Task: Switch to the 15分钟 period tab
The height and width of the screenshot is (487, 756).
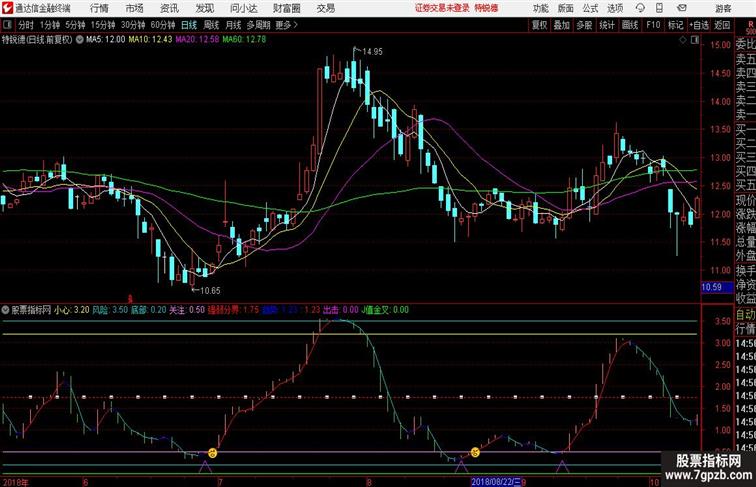Action: coord(103,25)
